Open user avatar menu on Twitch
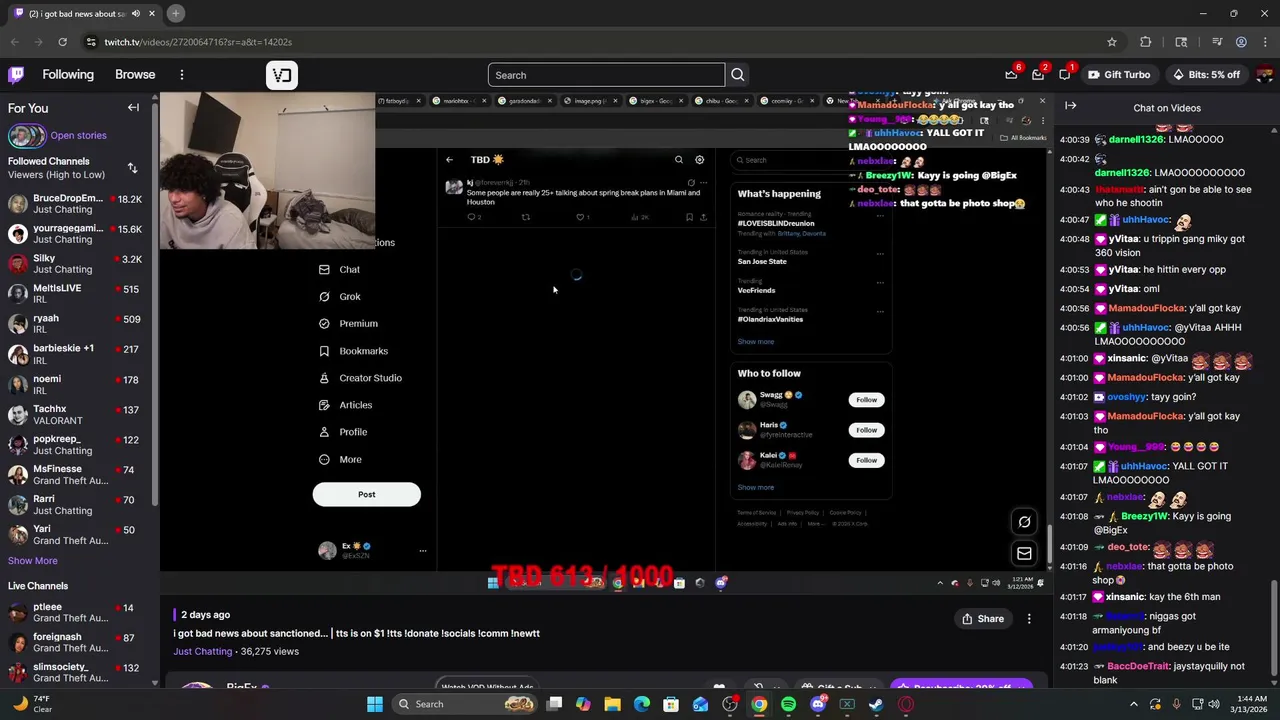Image resolution: width=1280 pixels, height=720 pixels. (x=1265, y=75)
